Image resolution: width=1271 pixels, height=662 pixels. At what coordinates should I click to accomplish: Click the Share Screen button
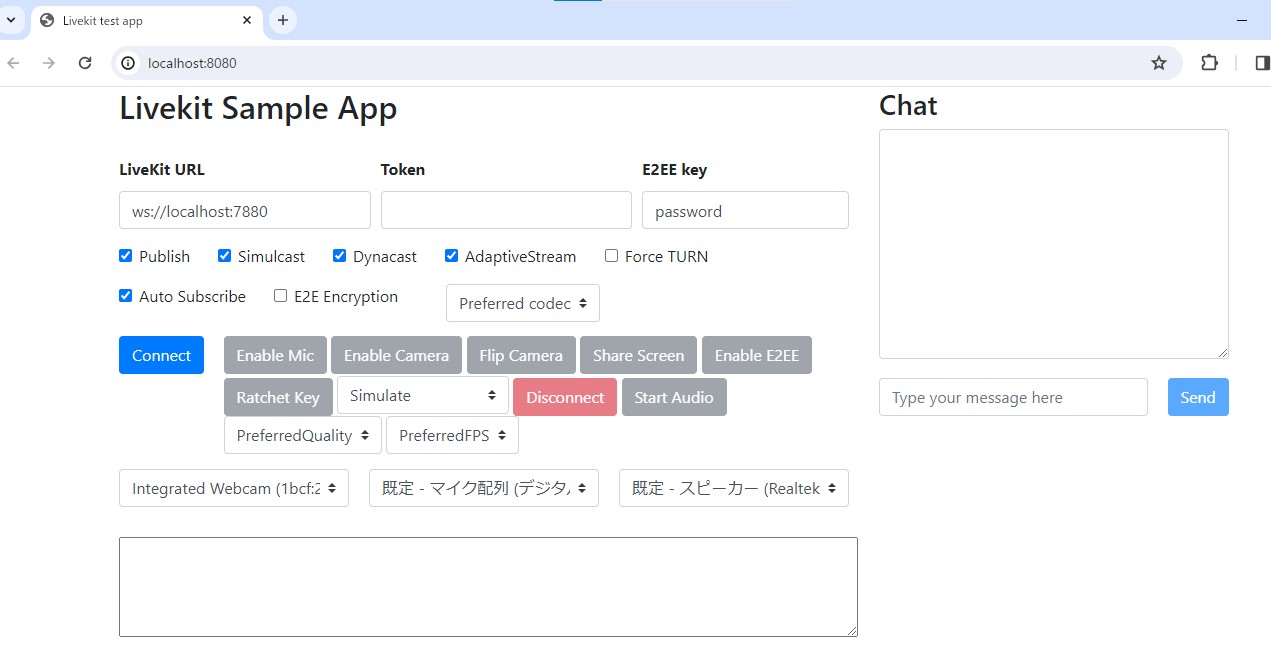[x=638, y=355]
